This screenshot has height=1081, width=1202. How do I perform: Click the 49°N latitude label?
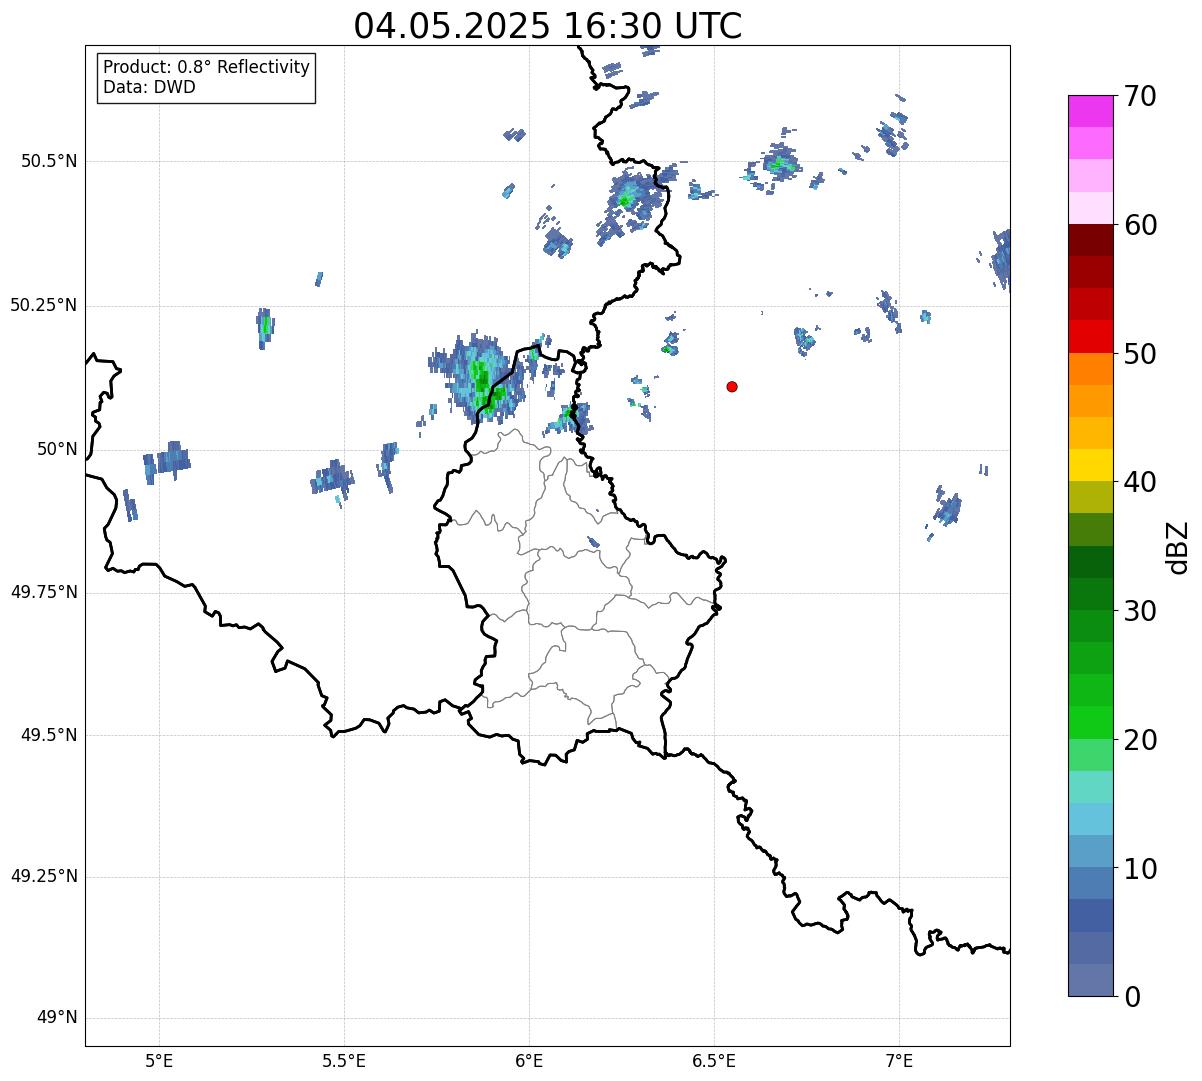[57, 1018]
